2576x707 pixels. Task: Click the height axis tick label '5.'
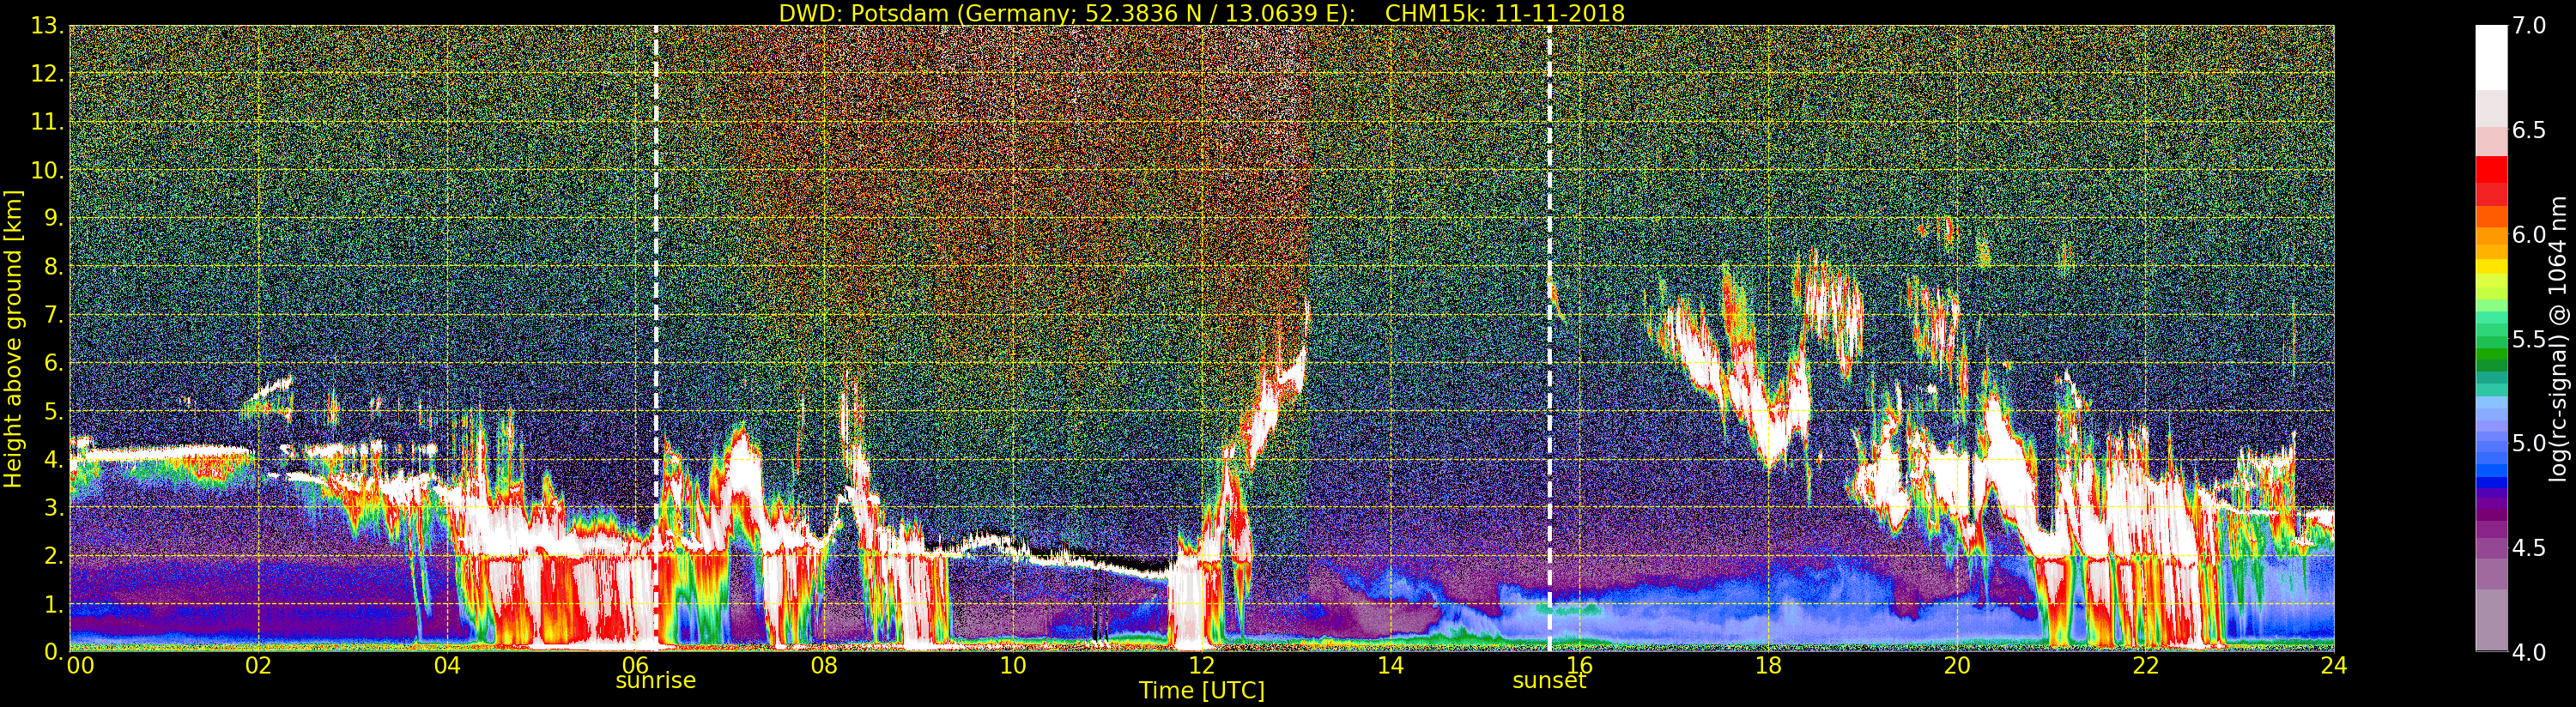pos(55,411)
